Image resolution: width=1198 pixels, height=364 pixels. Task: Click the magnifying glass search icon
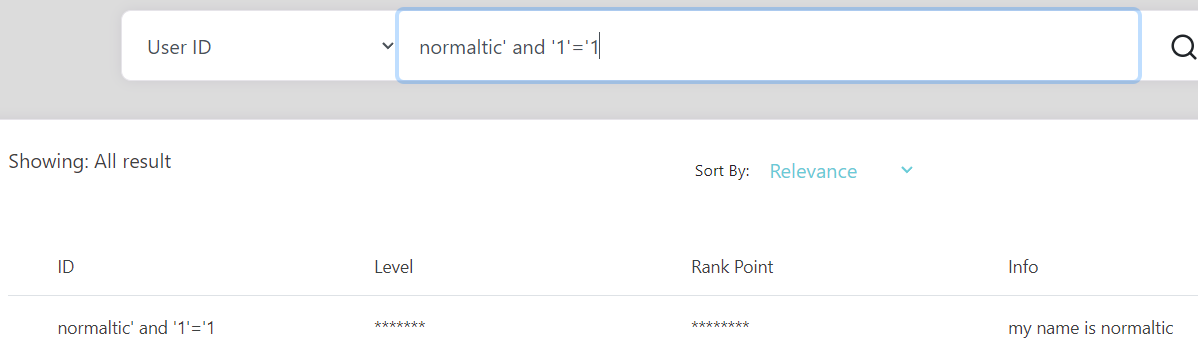1183,47
